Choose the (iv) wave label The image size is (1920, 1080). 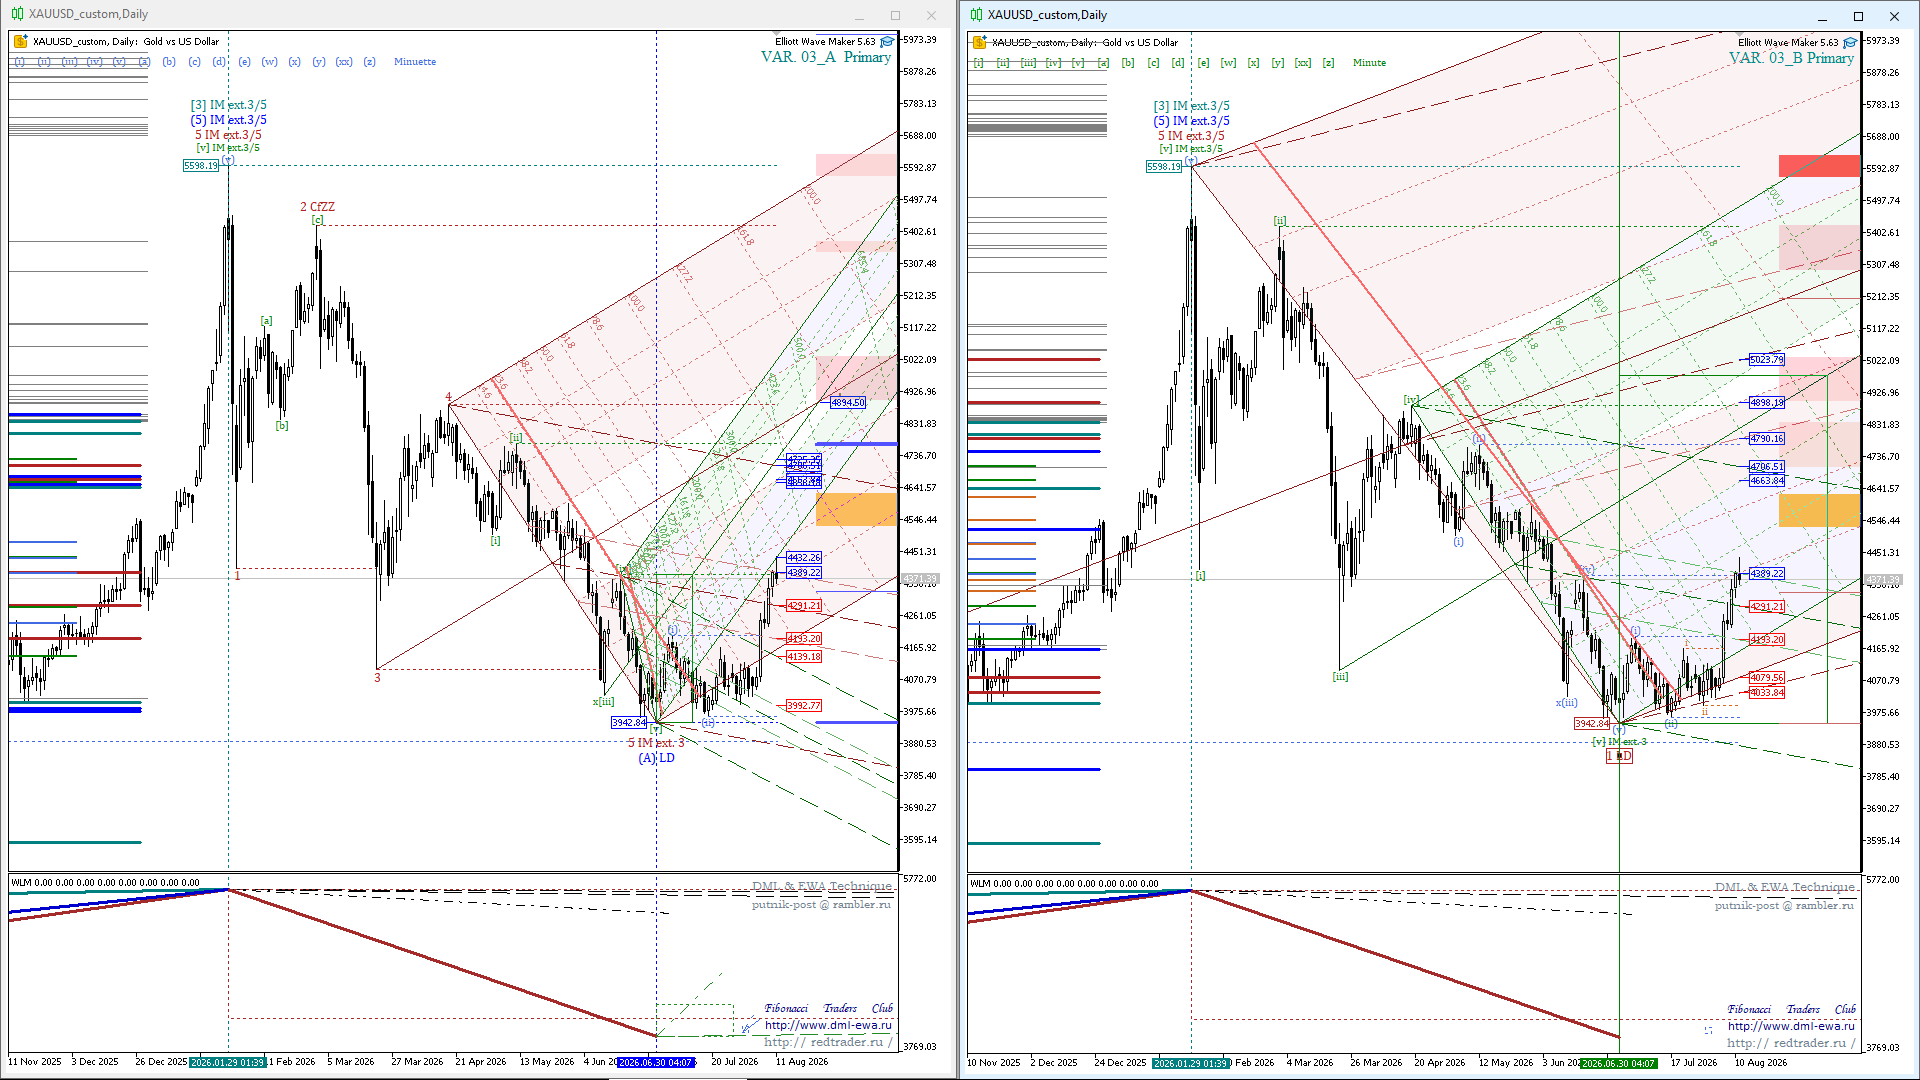pyautogui.click(x=94, y=62)
